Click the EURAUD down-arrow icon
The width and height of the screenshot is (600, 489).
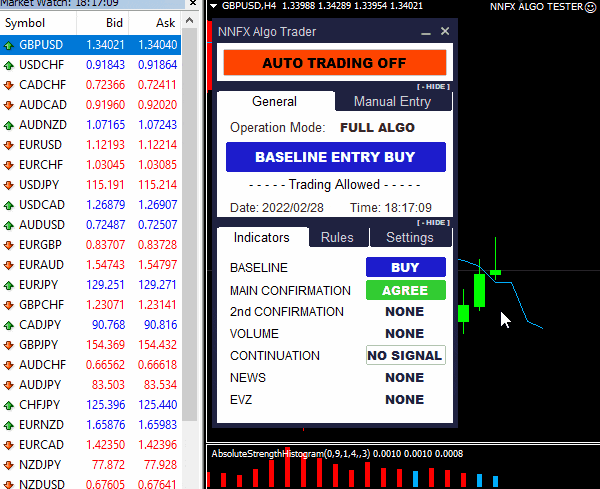click(x=8, y=265)
